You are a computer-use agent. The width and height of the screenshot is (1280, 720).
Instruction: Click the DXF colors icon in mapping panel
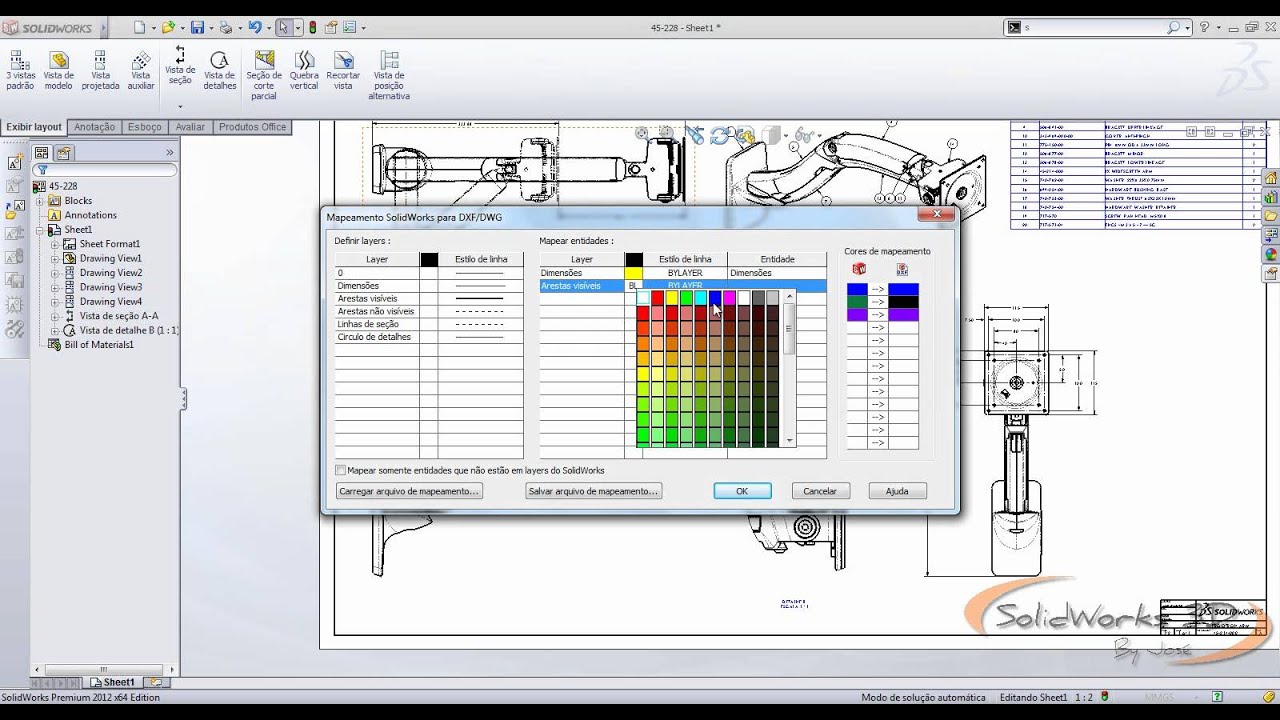tap(902, 269)
